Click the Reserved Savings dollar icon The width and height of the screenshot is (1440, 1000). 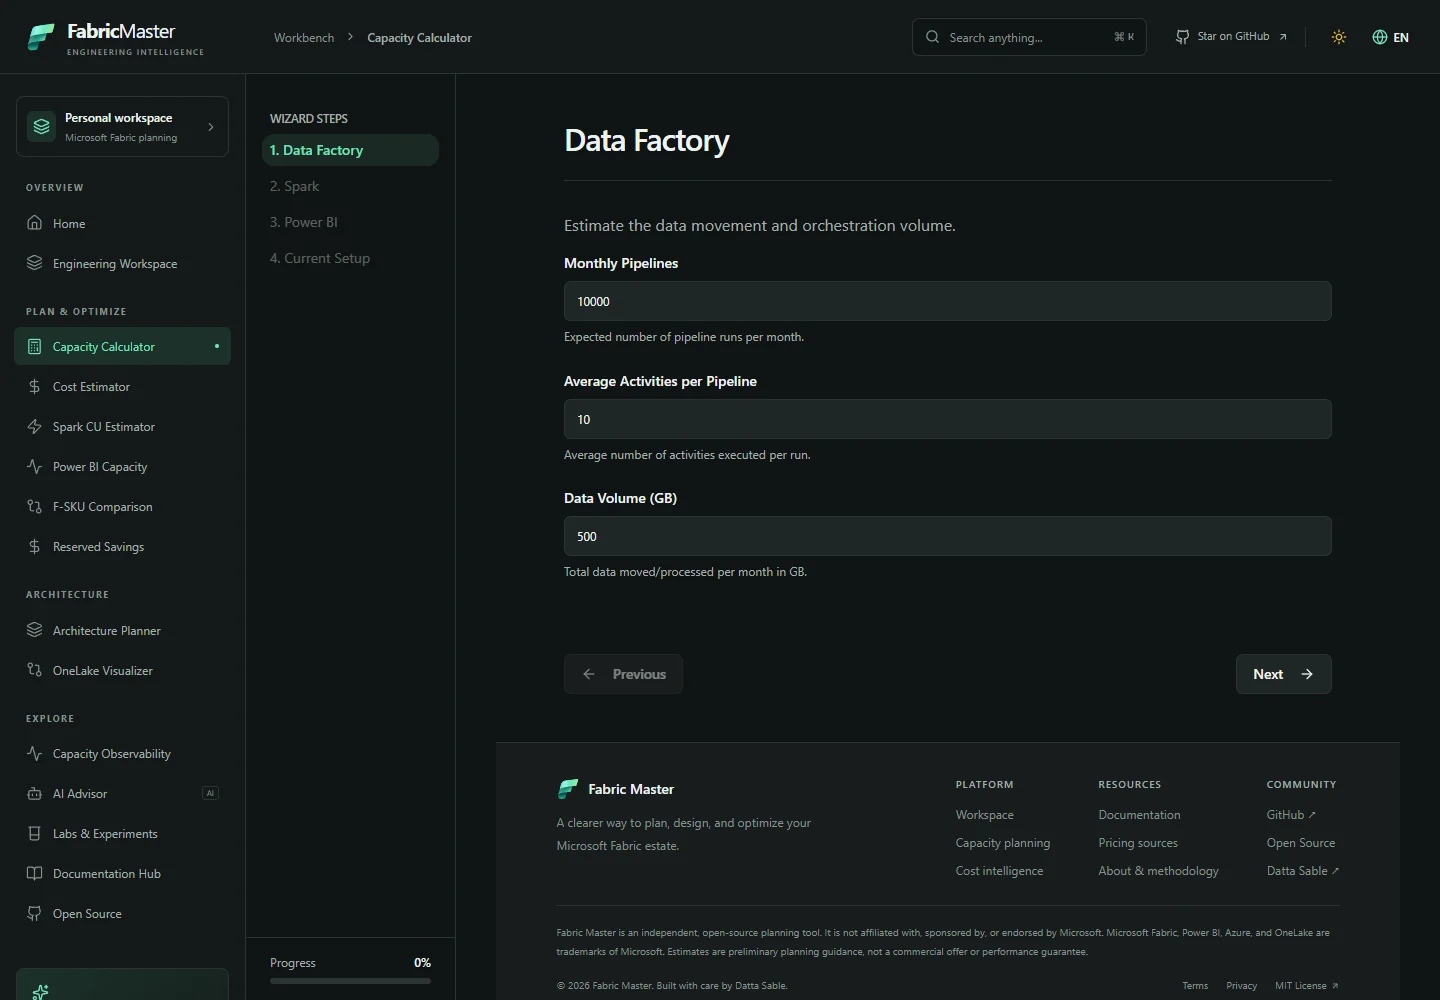35,546
